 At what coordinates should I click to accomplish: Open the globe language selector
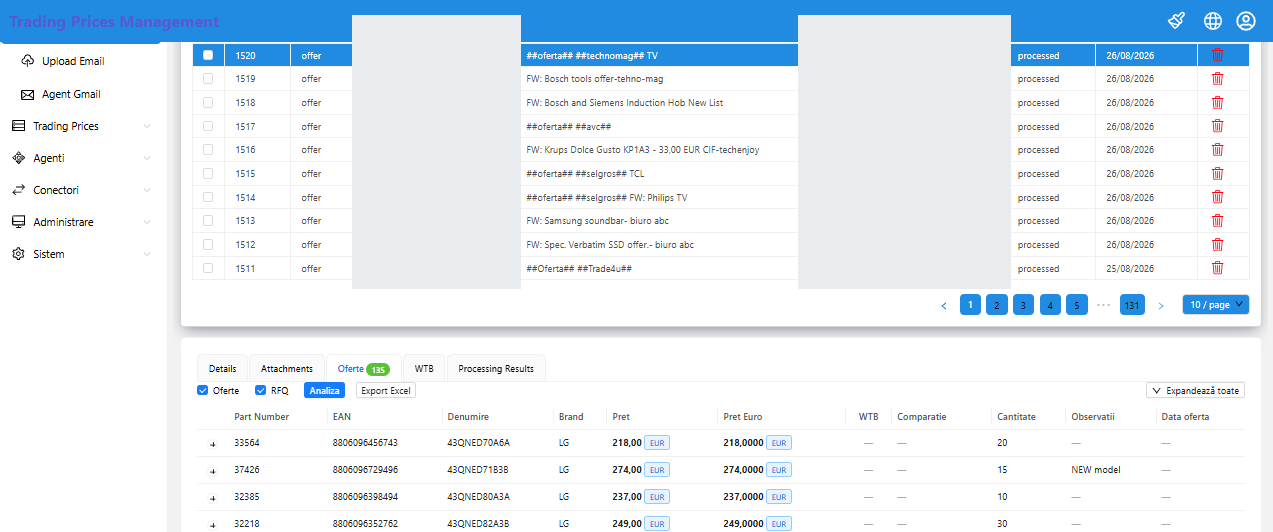coord(1212,20)
